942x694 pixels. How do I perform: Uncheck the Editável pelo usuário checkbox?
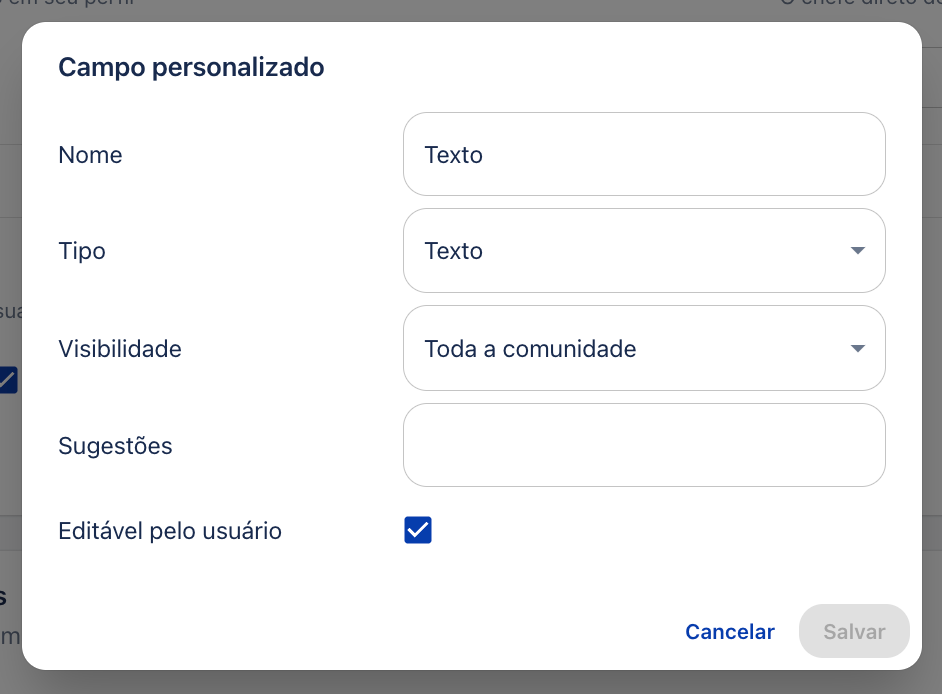coord(418,530)
